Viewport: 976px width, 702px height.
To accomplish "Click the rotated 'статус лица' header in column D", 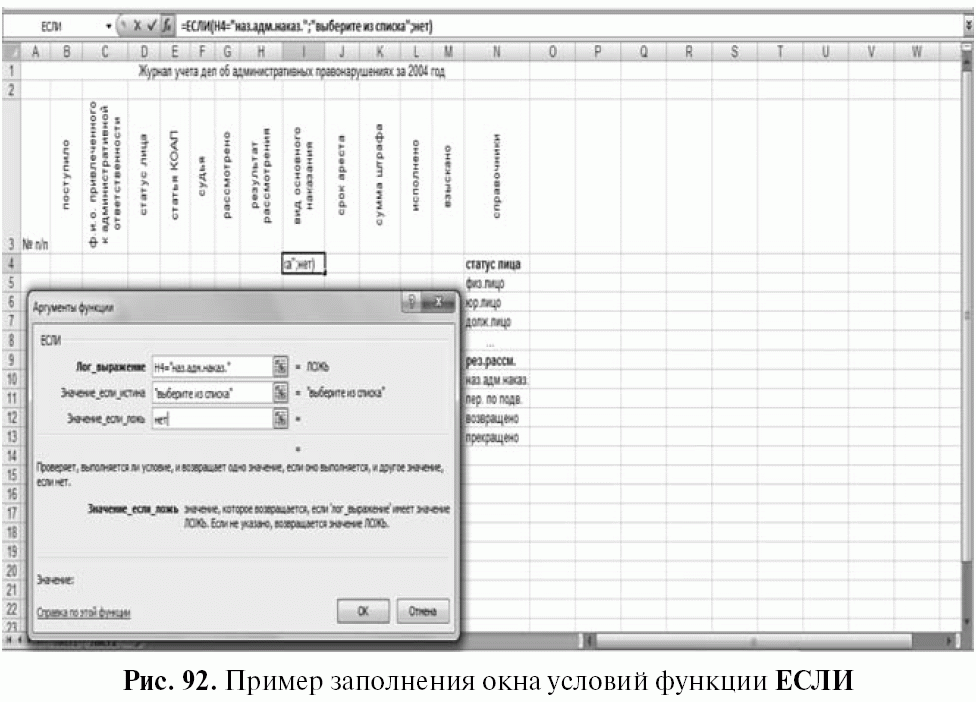I will pos(144,176).
